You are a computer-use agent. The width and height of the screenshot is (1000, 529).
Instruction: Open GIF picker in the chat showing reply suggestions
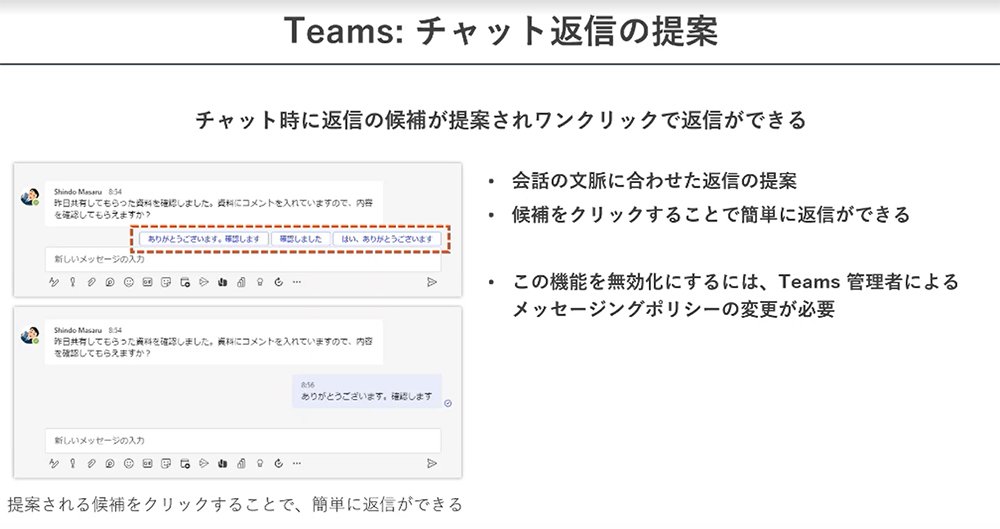147,282
